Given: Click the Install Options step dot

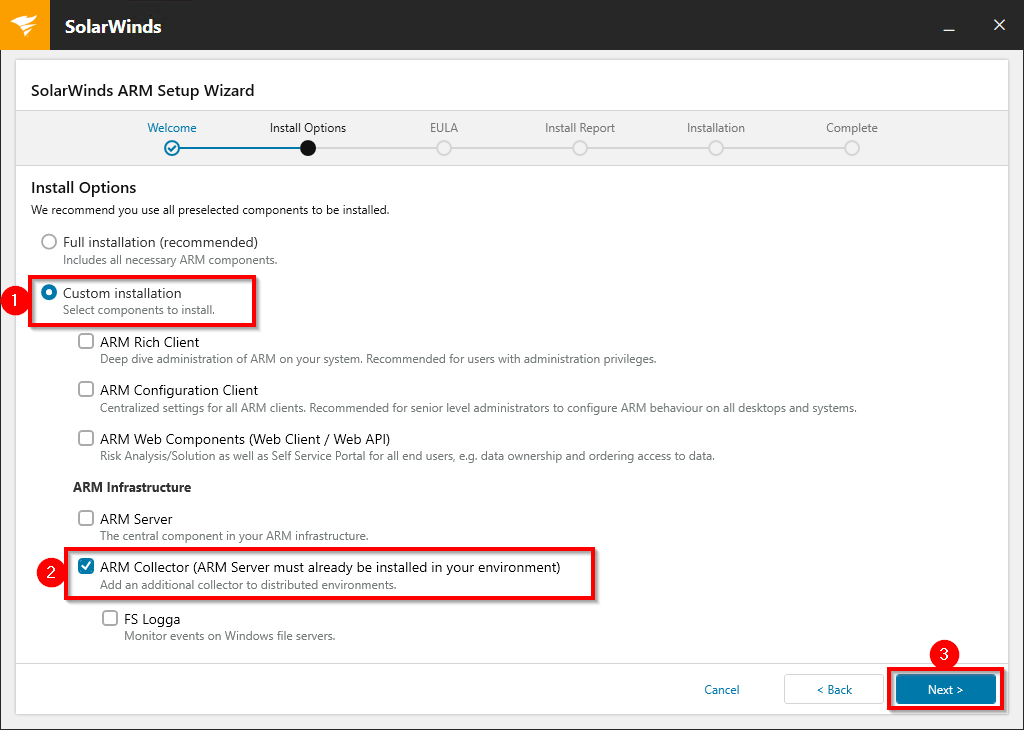Looking at the screenshot, I should [x=308, y=148].
